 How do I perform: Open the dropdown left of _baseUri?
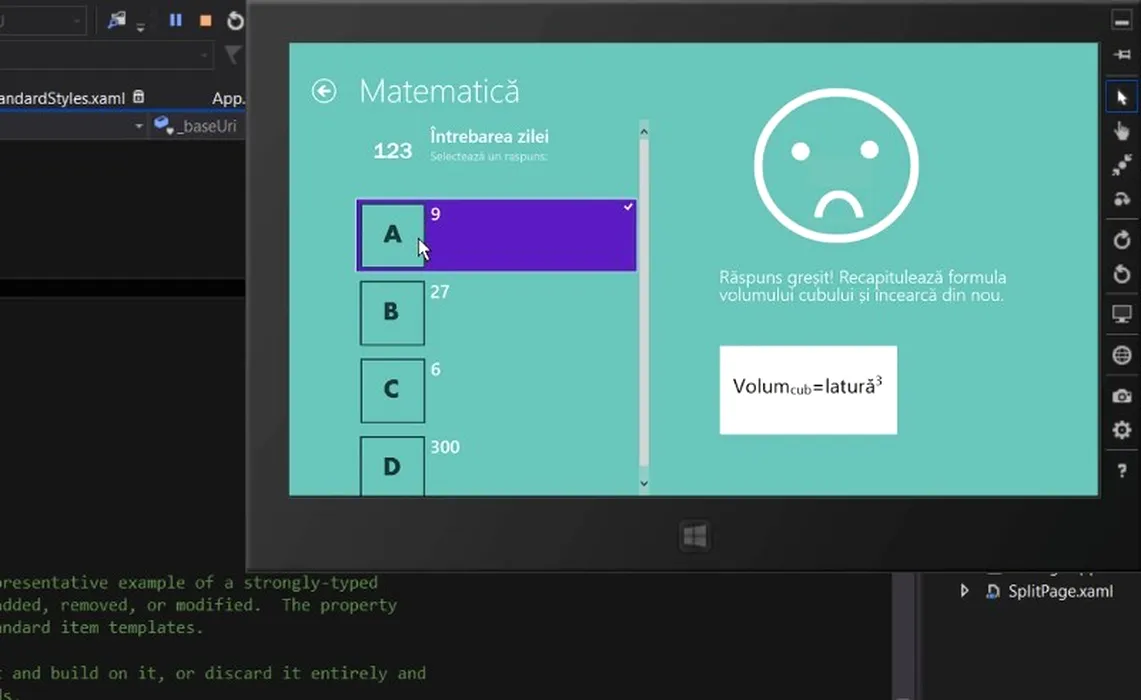tap(139, 127)
